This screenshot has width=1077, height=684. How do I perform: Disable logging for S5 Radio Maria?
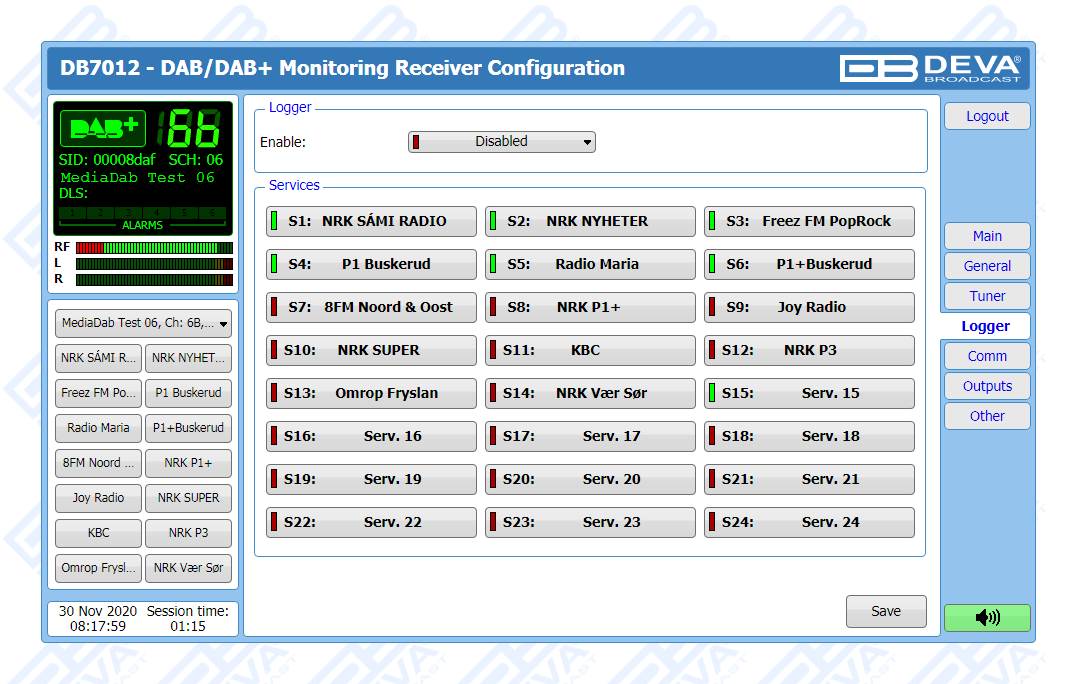coord(590,265)
